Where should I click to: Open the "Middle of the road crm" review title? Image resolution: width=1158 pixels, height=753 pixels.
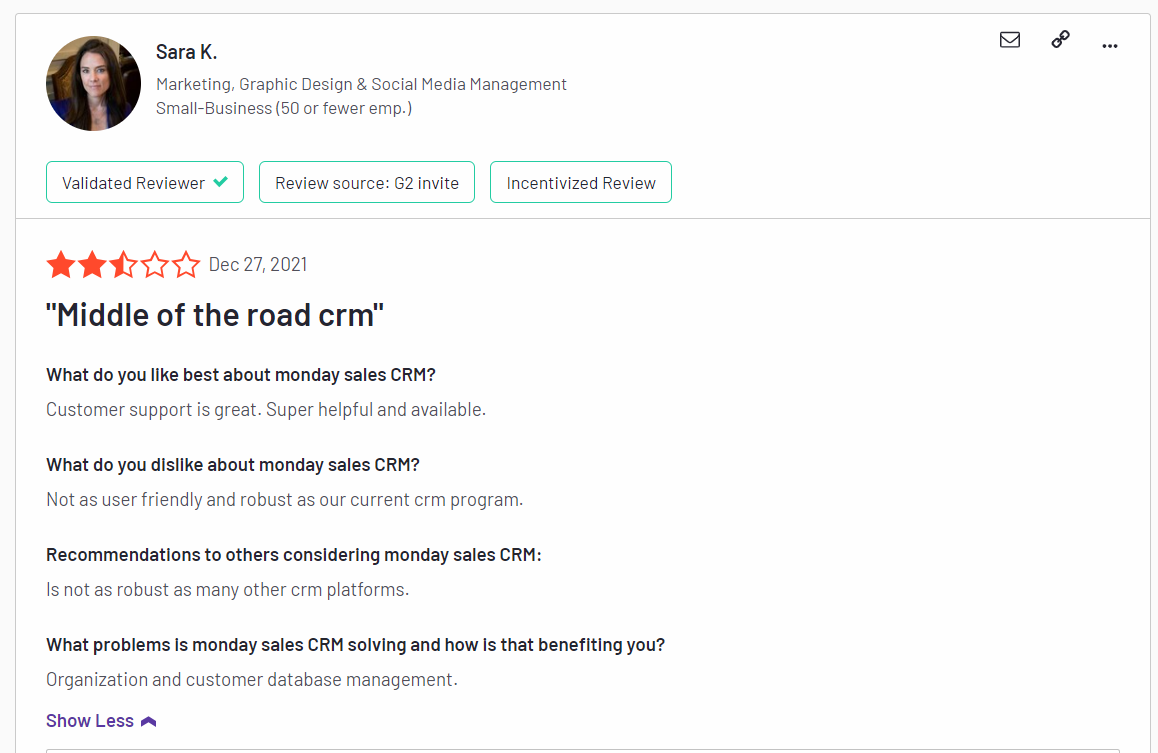pos(215,315)
